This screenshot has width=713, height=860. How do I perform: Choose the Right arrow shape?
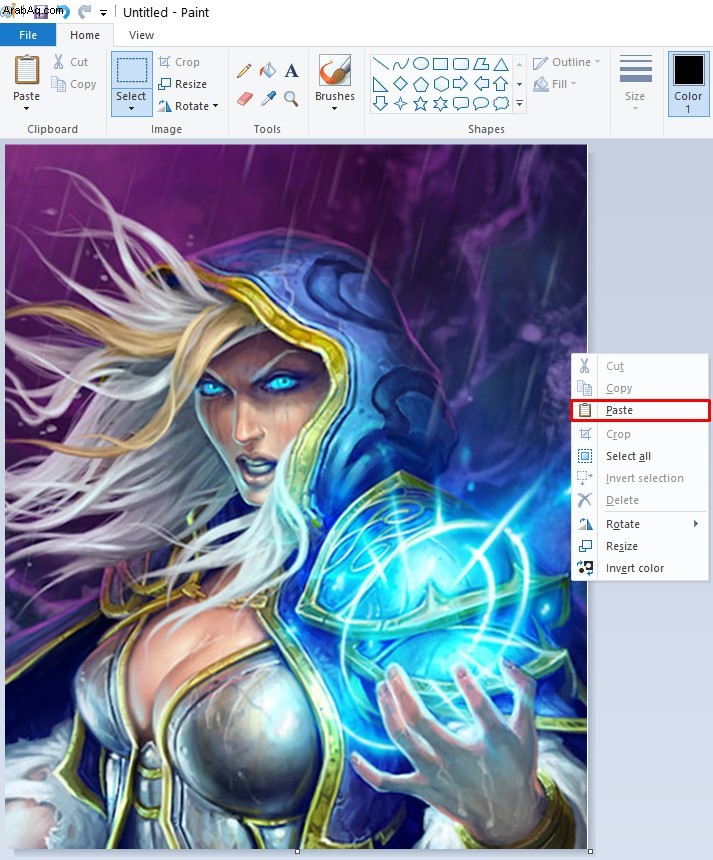point(461,84)
